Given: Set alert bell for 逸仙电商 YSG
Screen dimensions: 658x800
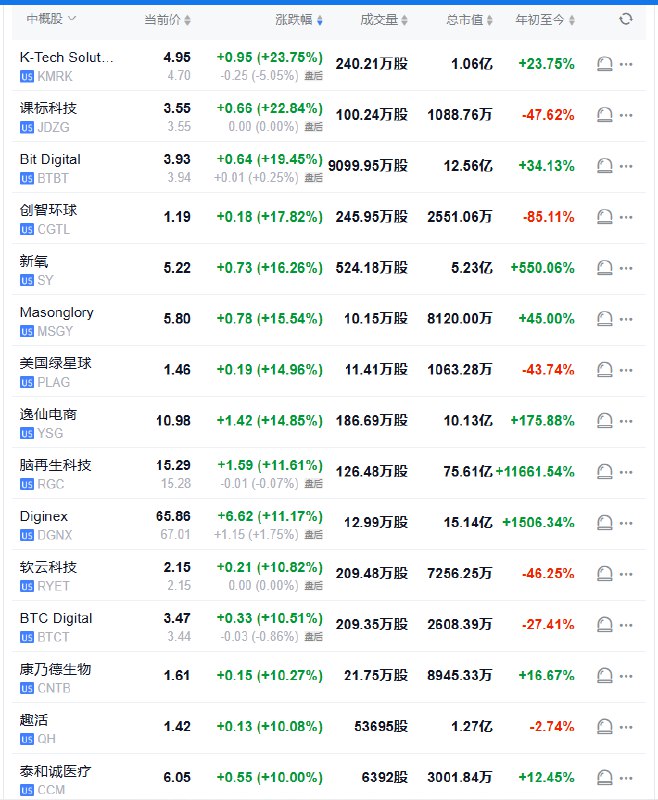Looking at the screenshot, I should coord(604,421).
